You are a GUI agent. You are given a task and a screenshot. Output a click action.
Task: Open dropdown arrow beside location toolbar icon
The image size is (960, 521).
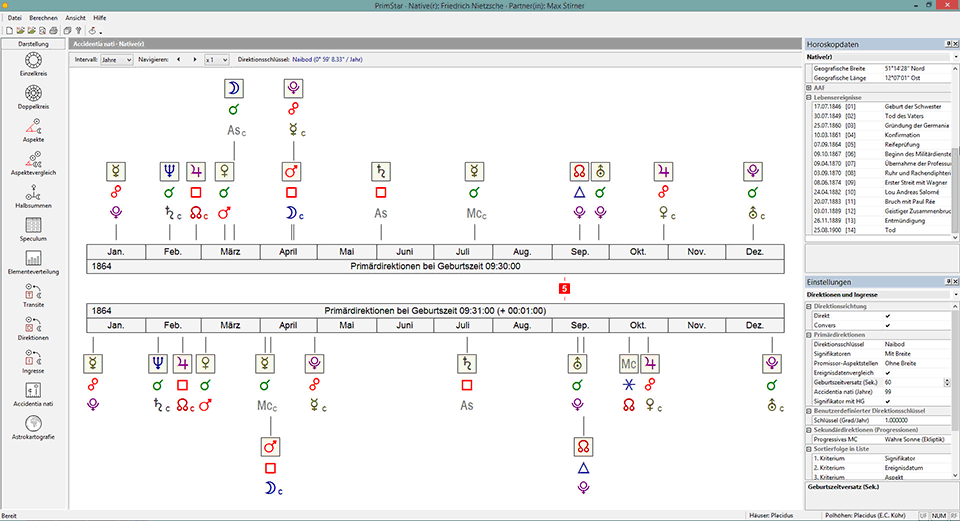pos(100,32)
